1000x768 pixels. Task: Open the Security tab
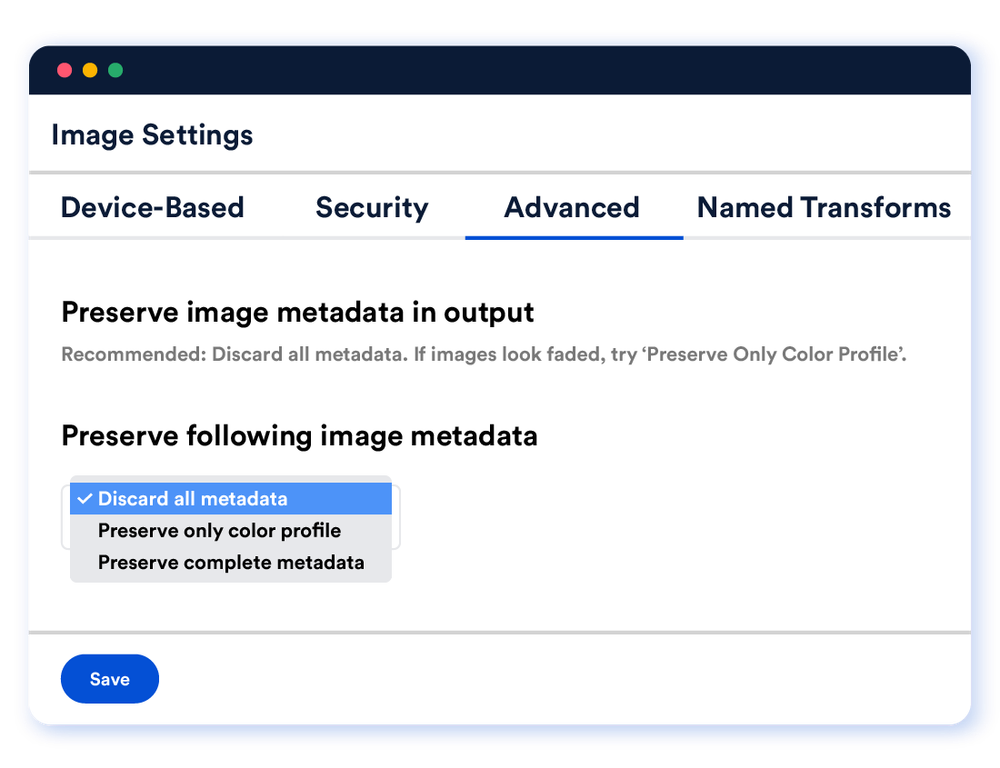(x=372, y=207)
